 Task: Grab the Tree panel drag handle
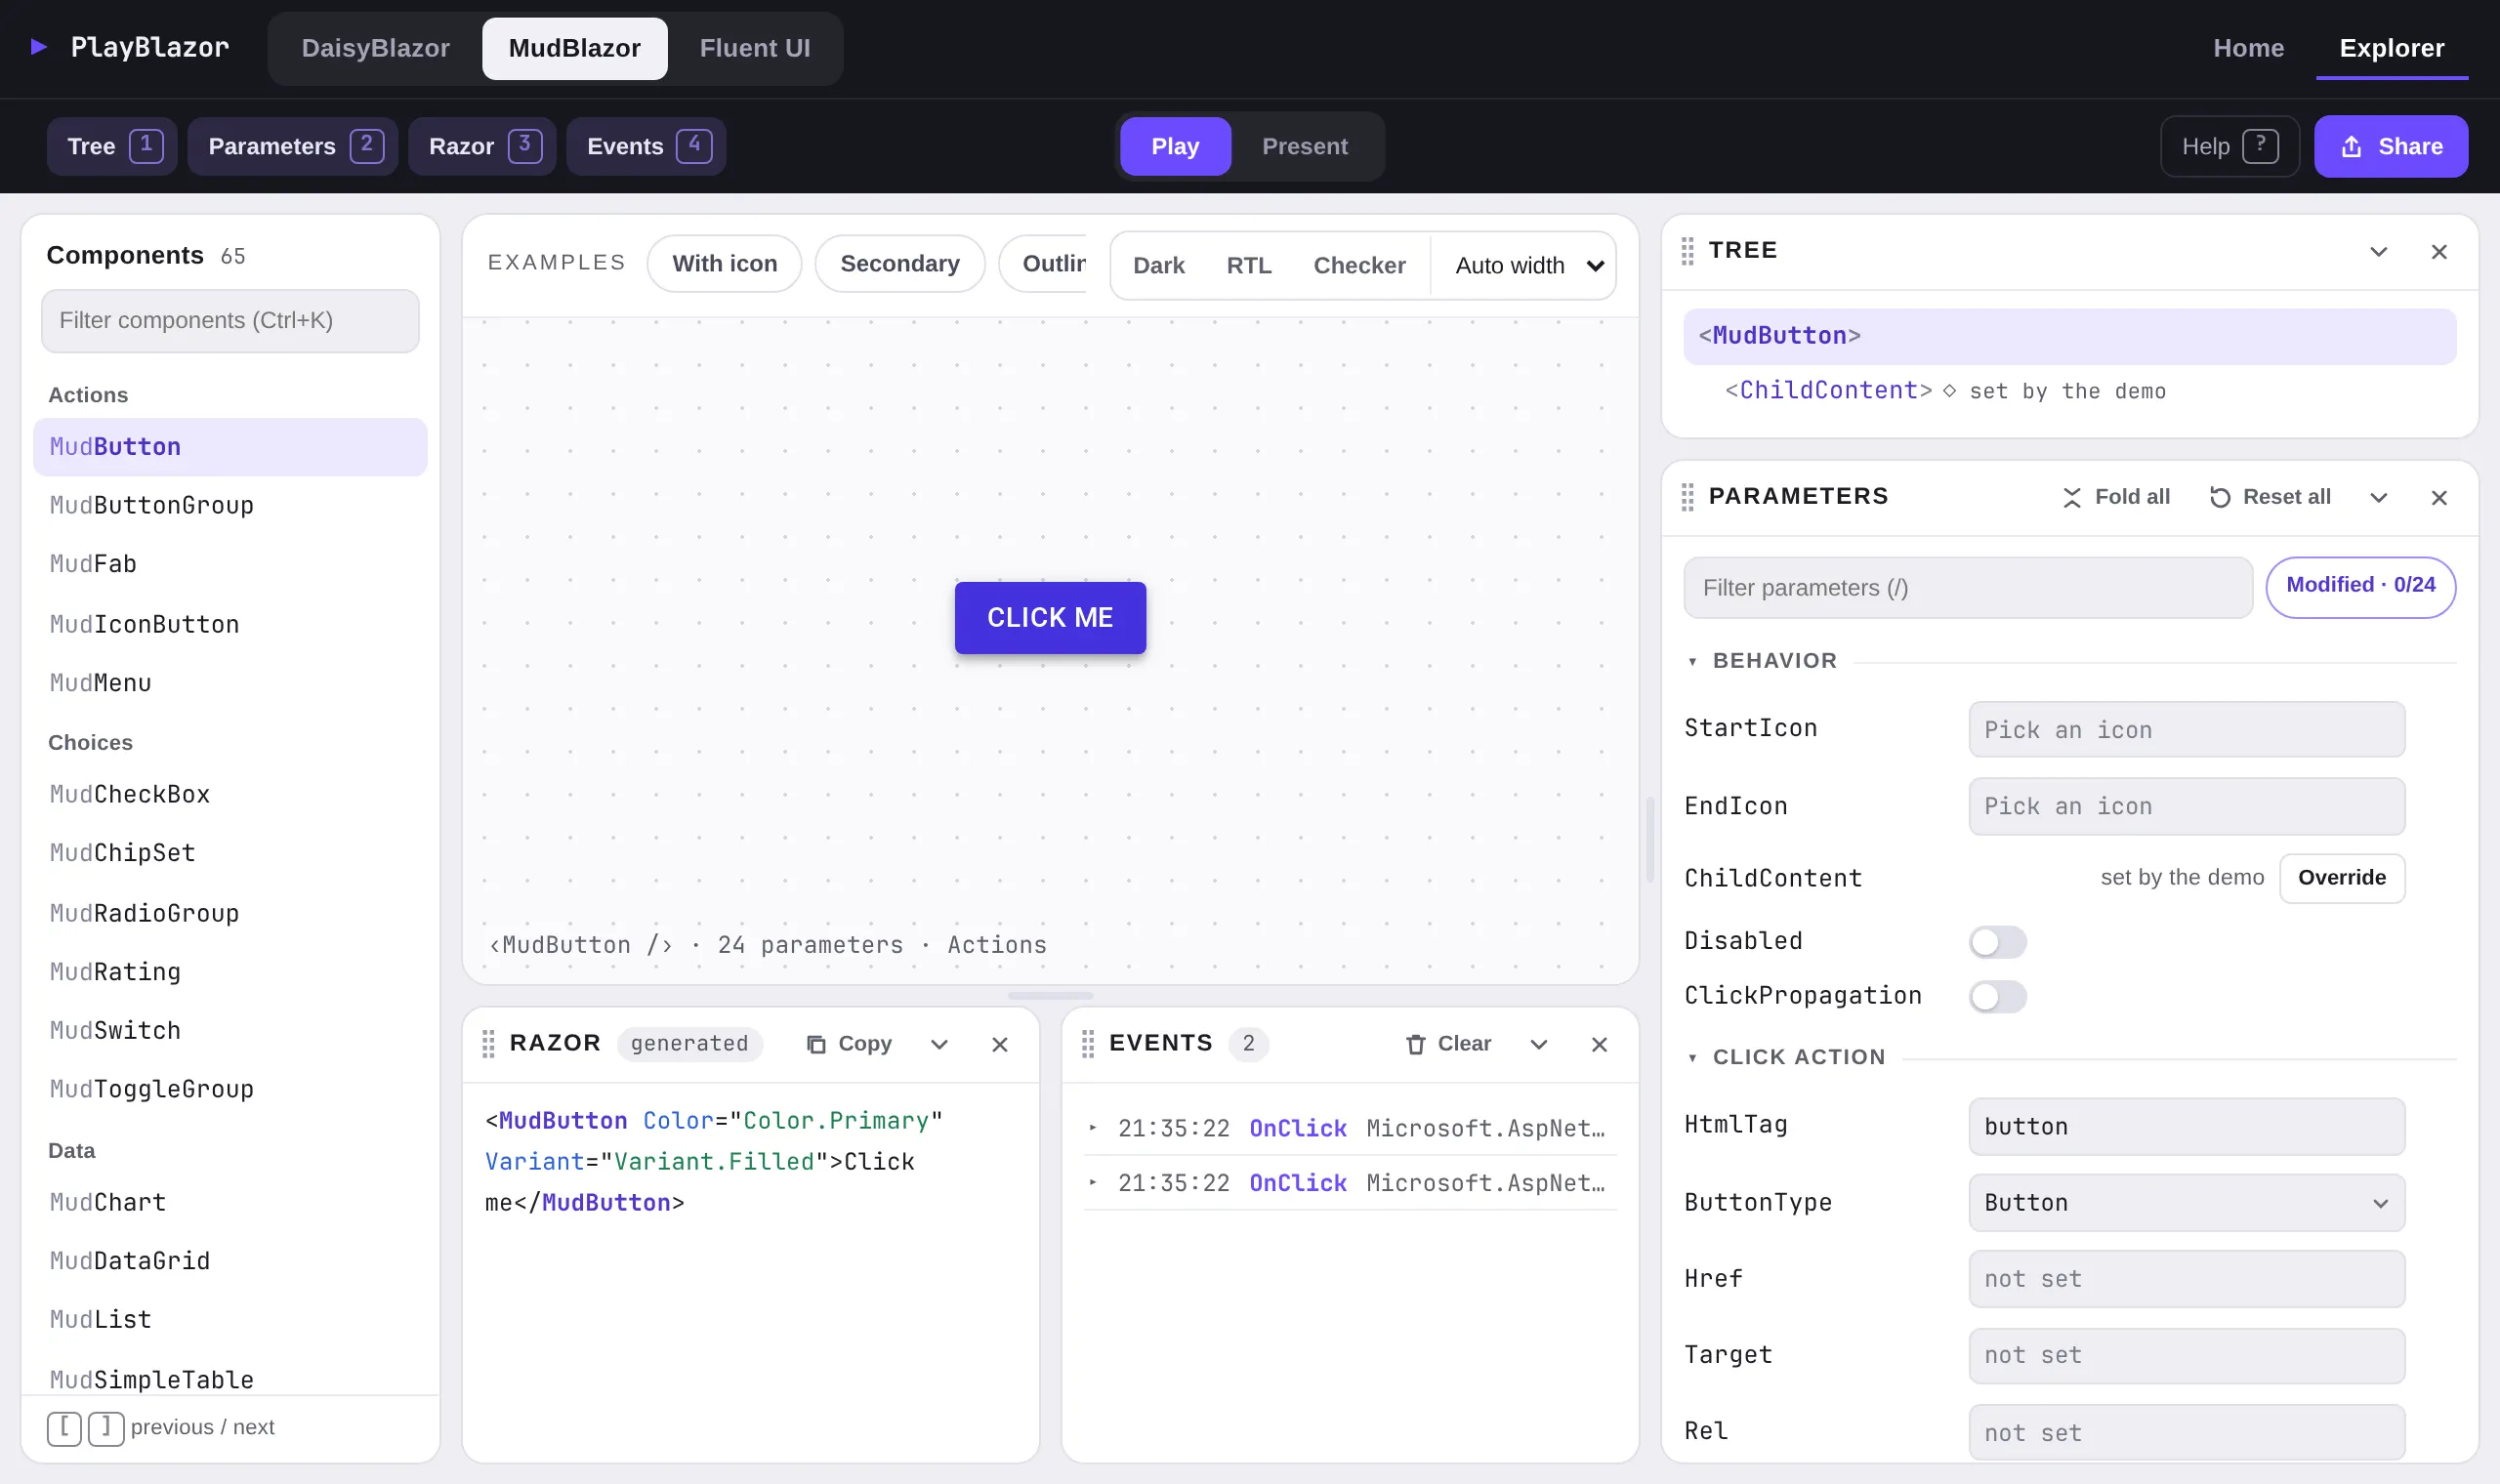(x=1688, y=251)
